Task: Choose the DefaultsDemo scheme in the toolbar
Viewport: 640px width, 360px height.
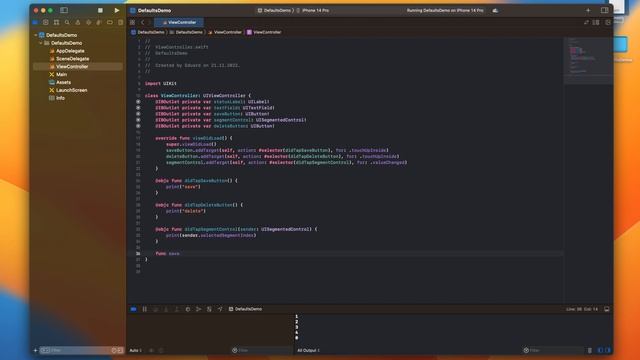Action: tap(274, 11)
